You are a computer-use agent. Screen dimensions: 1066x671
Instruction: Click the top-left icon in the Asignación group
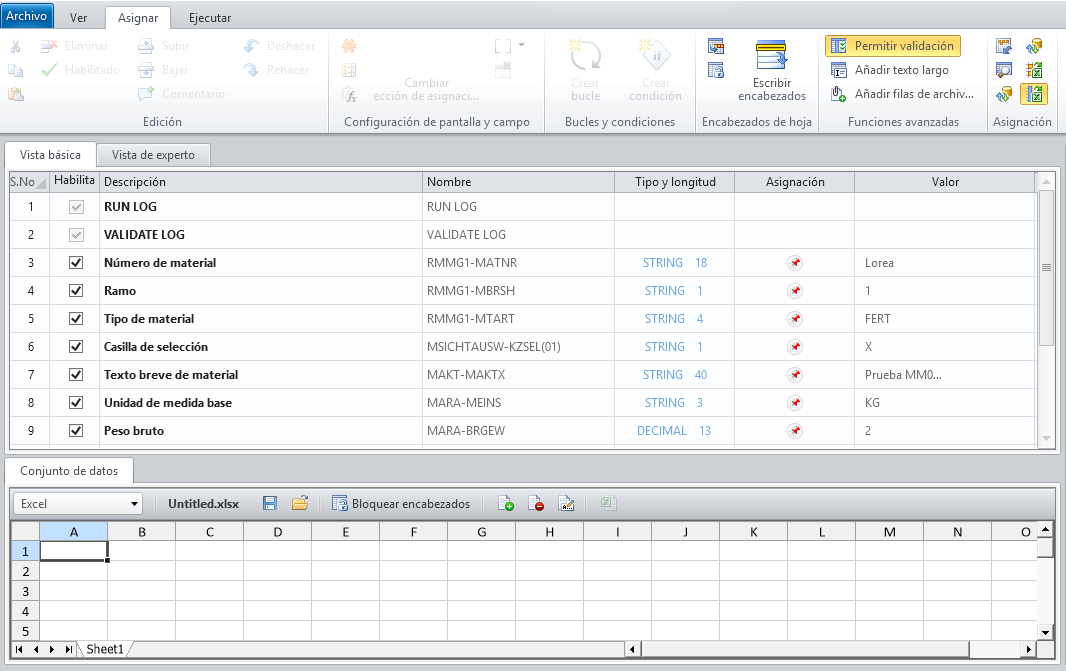(1003, 46)
